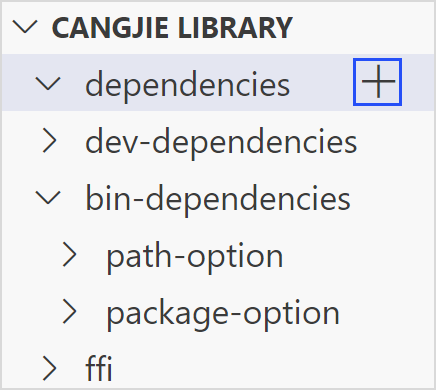Expand the dev-dependencies node arrow
The width and height of the screenshot is (436, 390).
pos(50,141)
